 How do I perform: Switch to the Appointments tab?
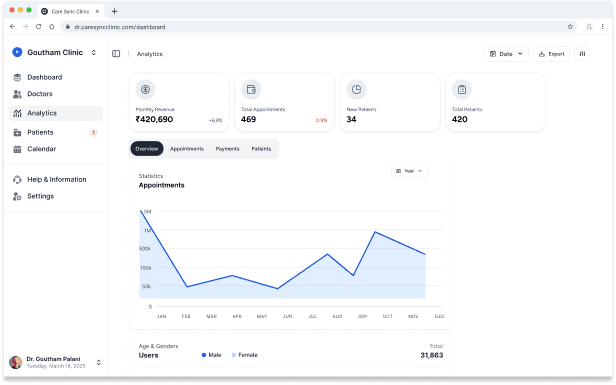tap(187, 149)
